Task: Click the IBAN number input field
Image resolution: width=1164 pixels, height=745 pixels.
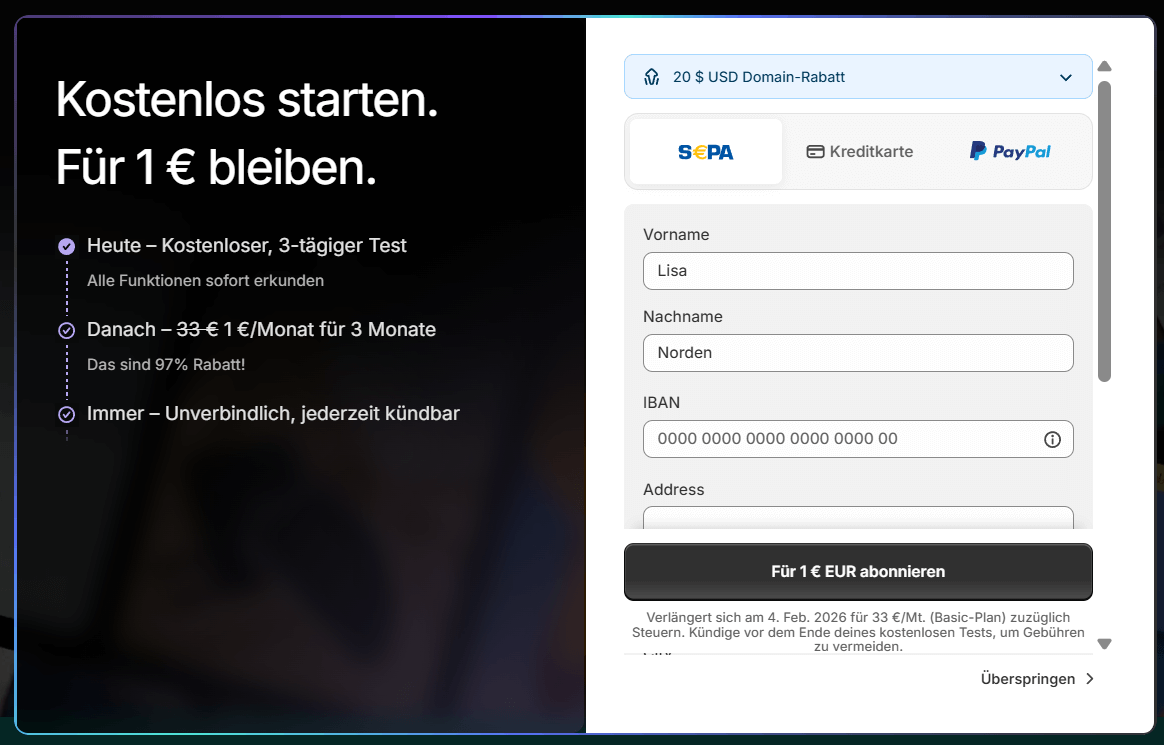Action: tap(840, 439)
